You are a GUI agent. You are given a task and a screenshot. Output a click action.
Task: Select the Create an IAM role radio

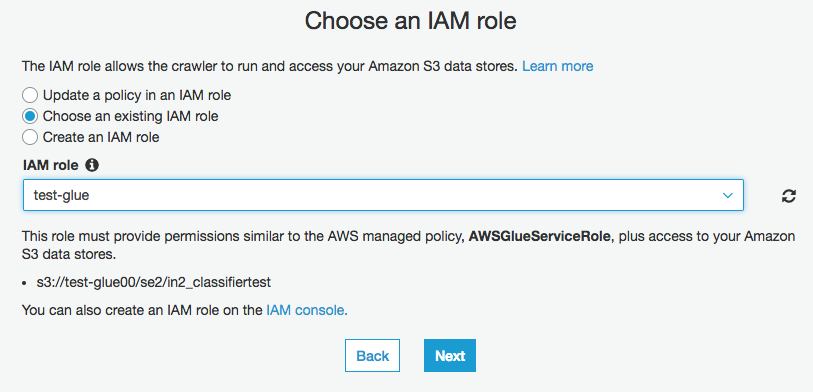coord(30,137)
